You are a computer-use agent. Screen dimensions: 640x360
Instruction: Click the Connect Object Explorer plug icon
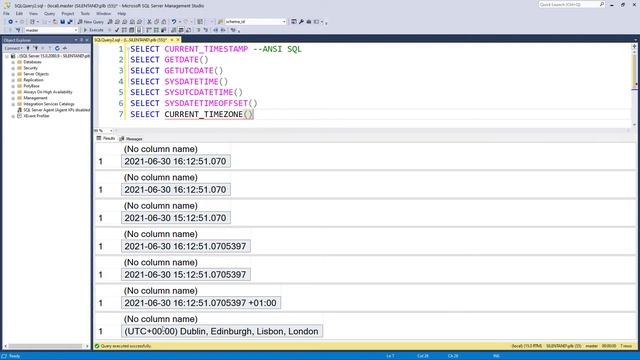pyautogui.click(x=28, y=48)
